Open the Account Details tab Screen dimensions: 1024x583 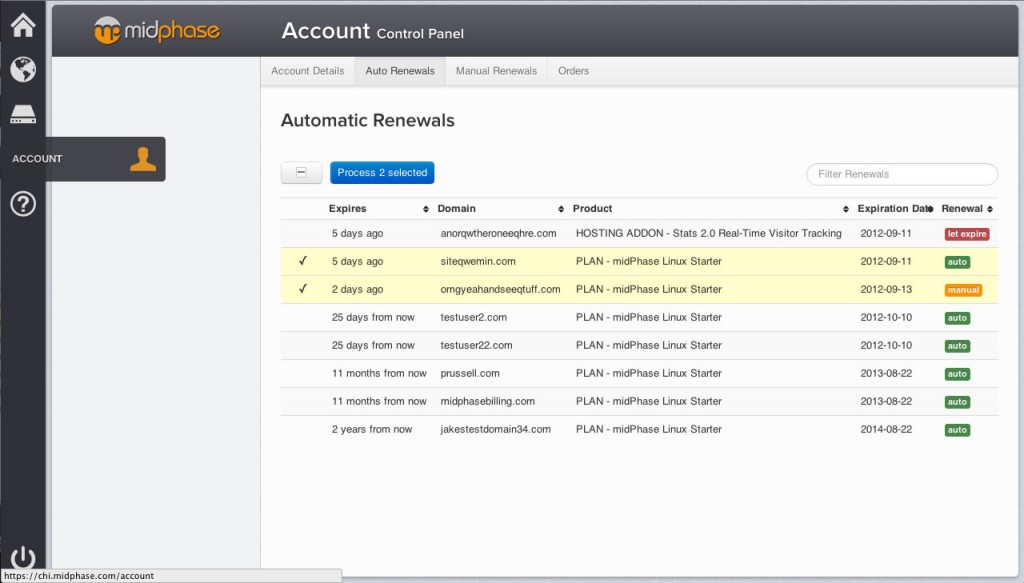(307, 71)
